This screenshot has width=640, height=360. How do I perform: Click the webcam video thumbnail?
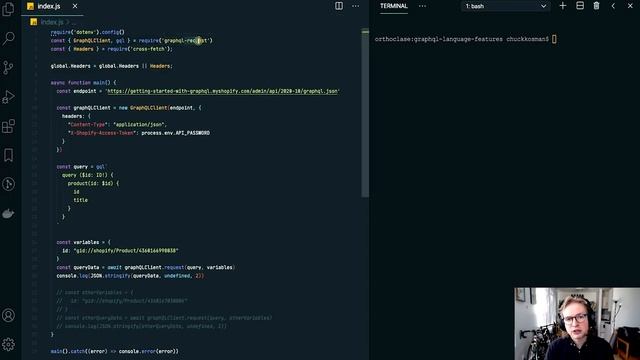[577, 324]
